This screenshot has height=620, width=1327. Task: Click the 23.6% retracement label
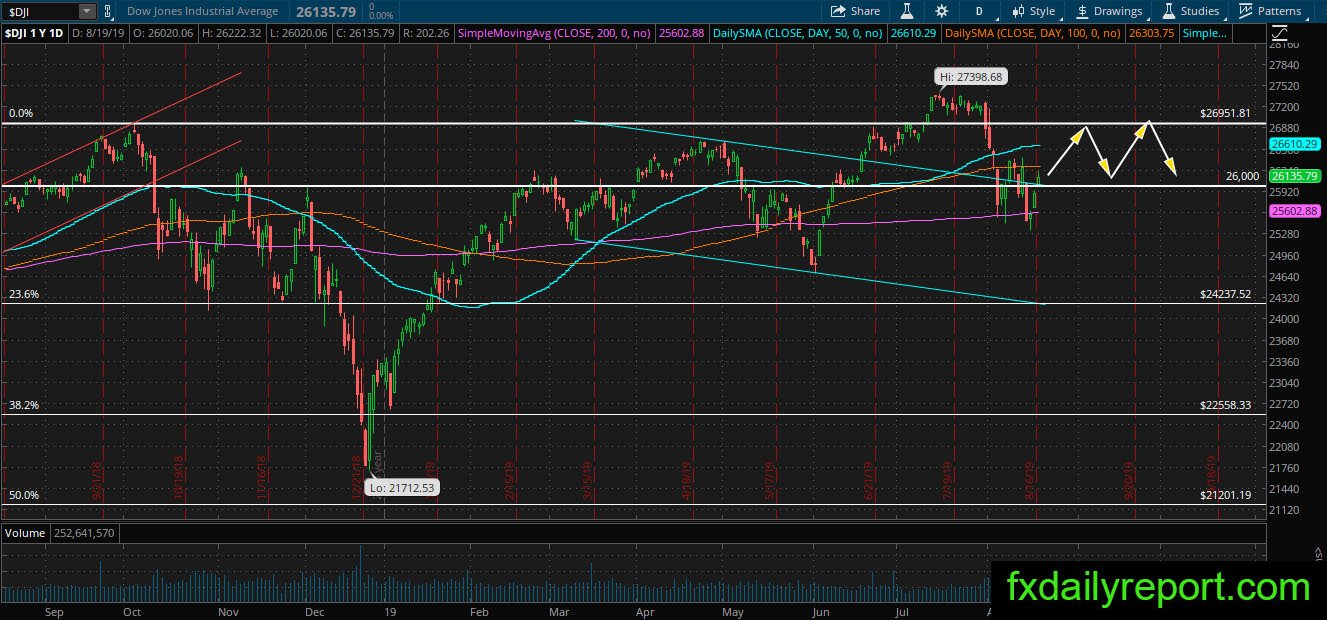(23, 295)
